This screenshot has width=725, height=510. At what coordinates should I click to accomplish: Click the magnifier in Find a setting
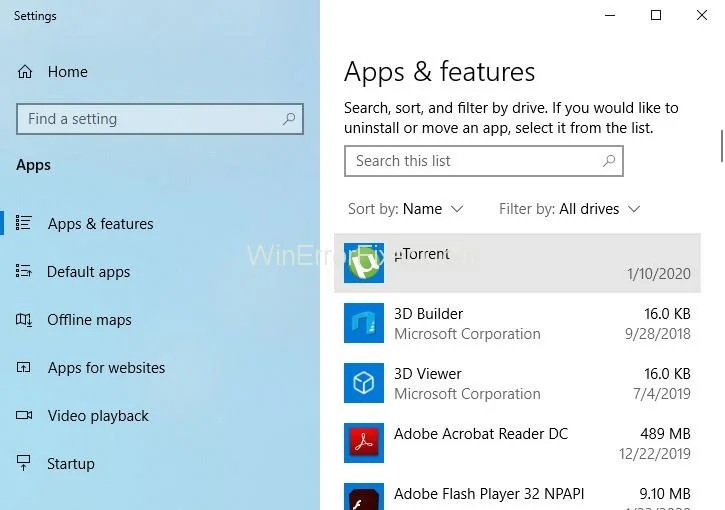pos(289,119)
